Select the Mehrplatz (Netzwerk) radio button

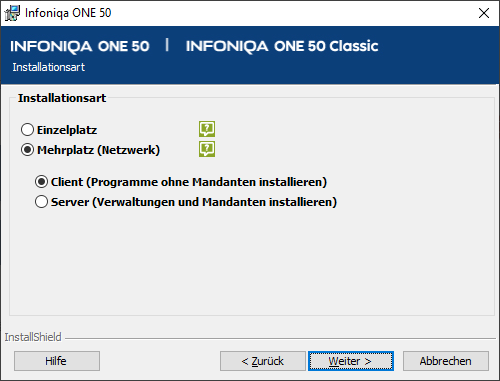point(27,150)
